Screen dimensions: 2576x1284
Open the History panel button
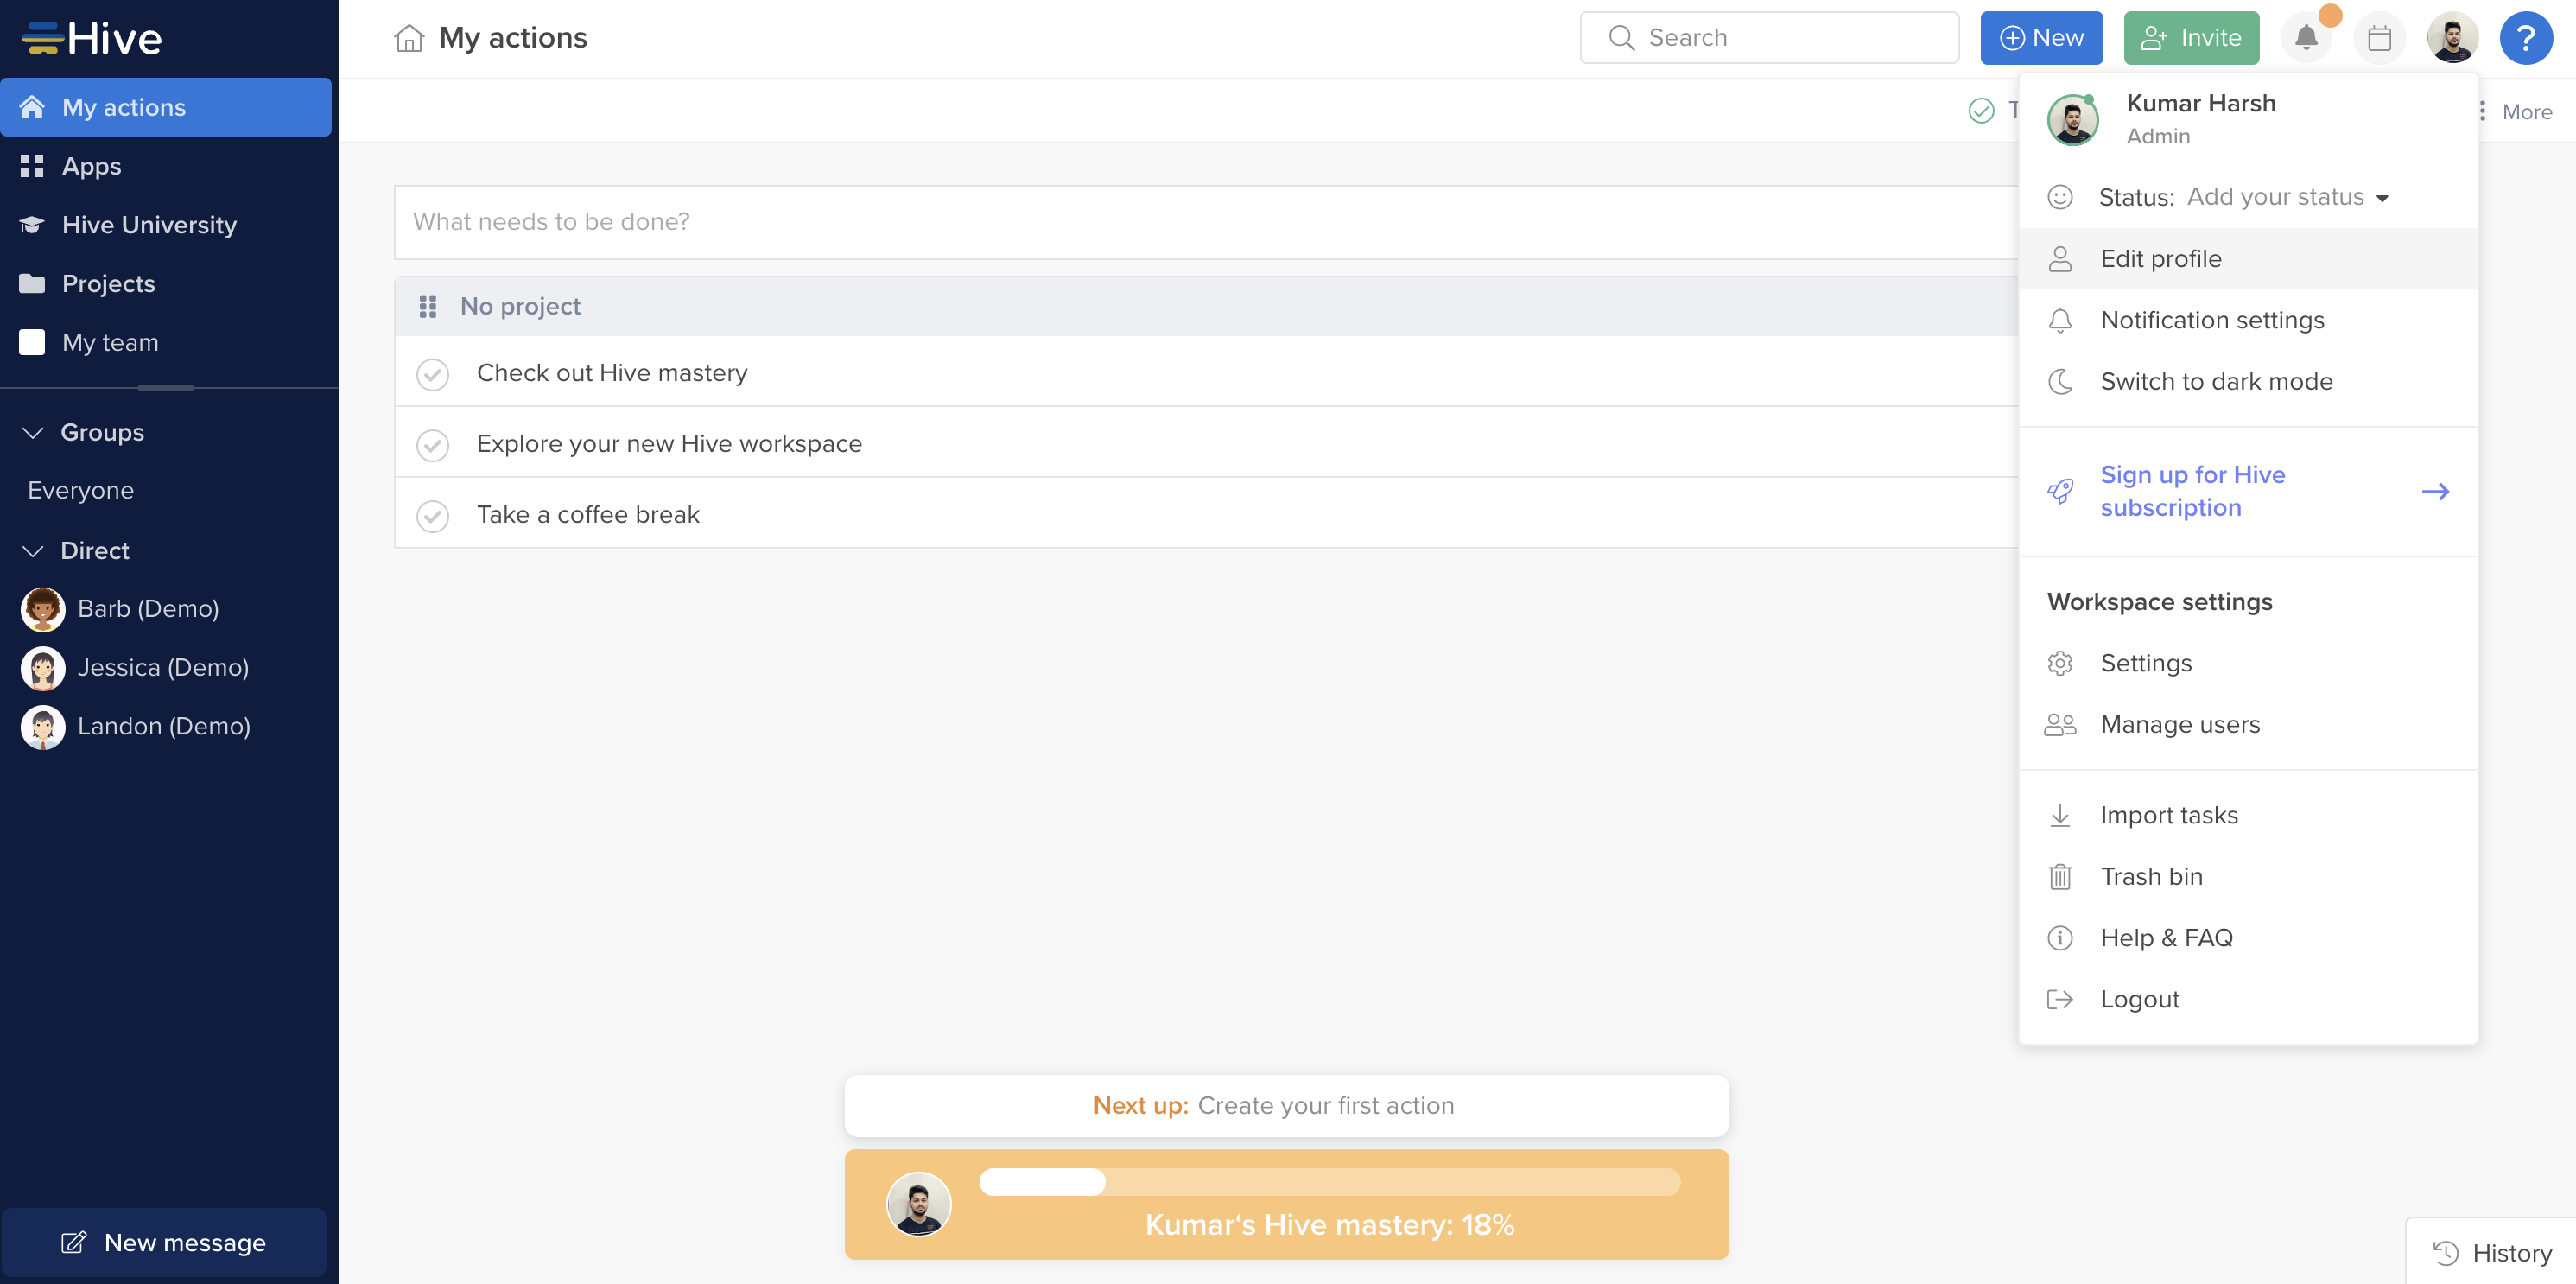2491,1252
